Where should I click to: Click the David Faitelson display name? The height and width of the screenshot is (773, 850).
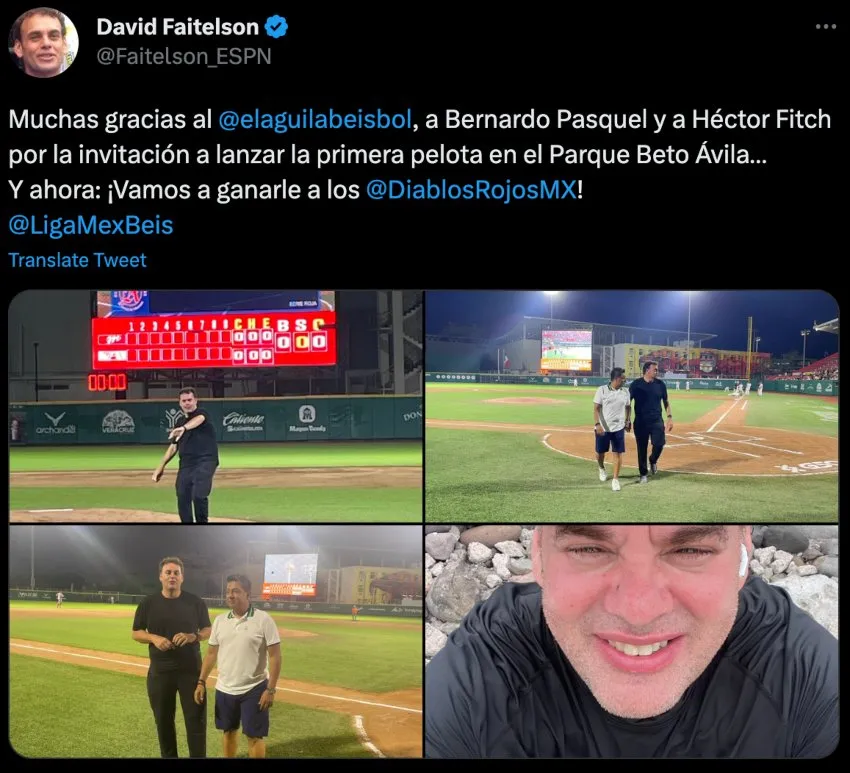coord(178,27)
